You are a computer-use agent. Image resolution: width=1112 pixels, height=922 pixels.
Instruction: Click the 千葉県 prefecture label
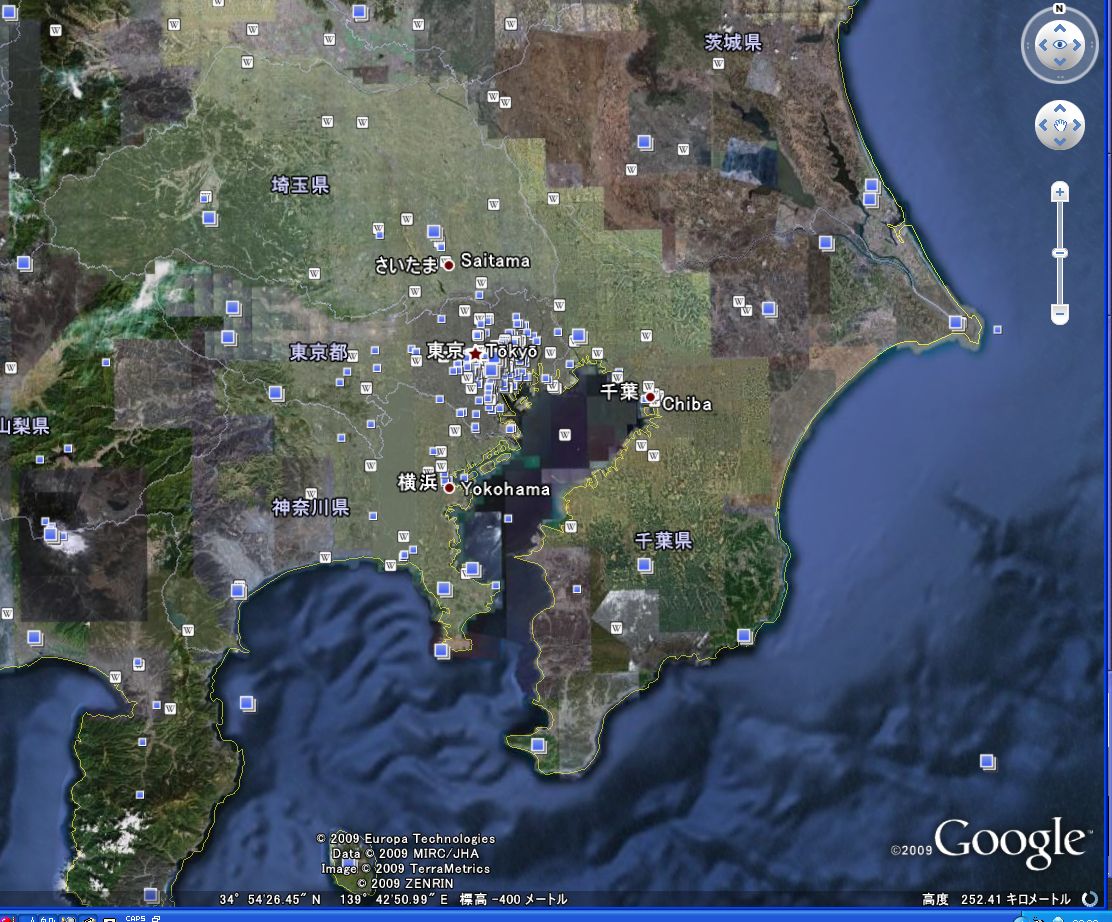[663, 541]
